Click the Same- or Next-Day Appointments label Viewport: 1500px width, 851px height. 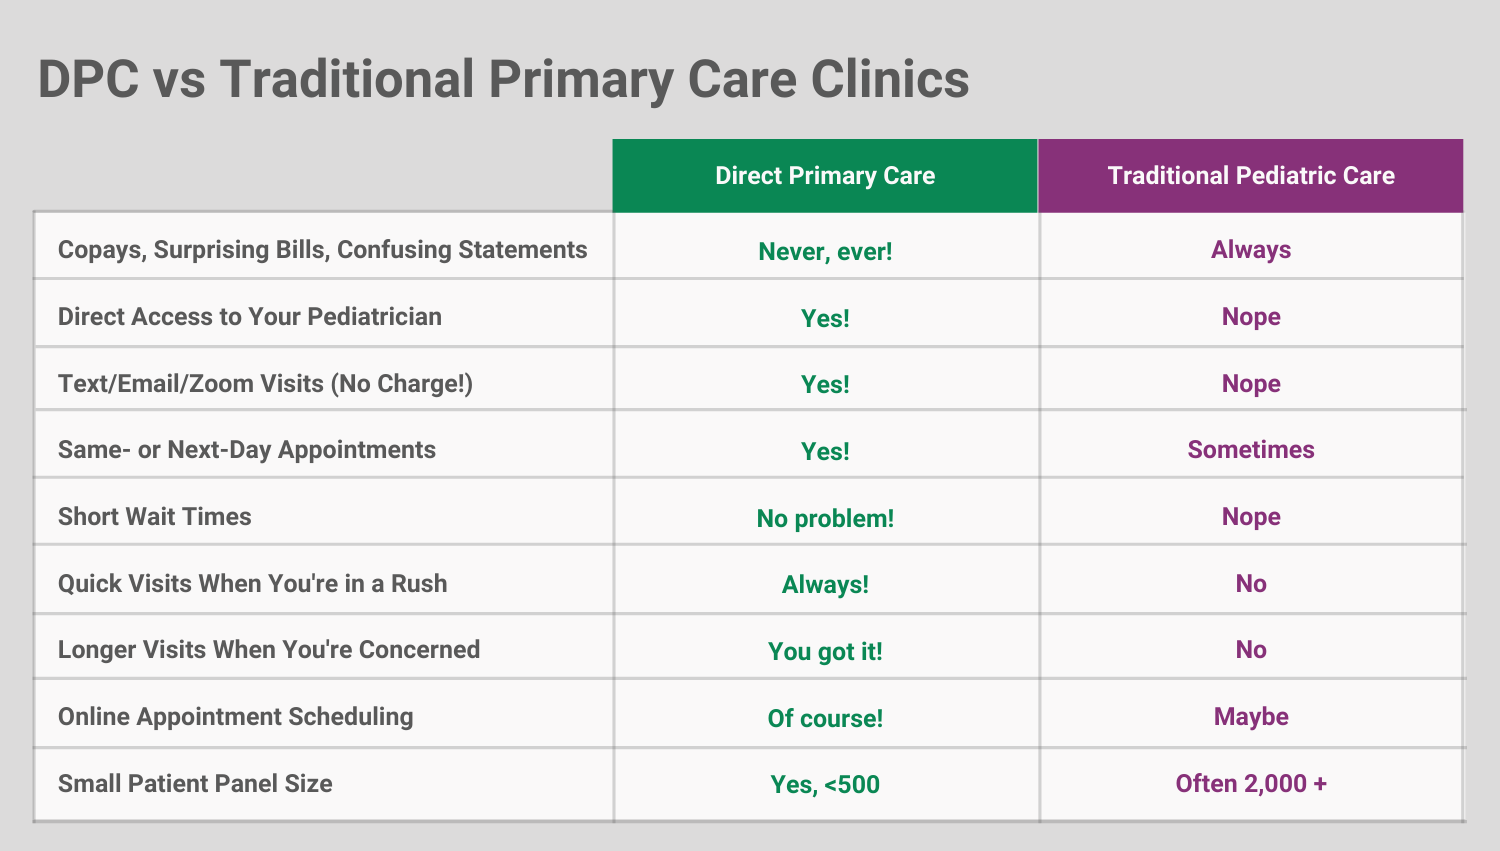point(247,450)
